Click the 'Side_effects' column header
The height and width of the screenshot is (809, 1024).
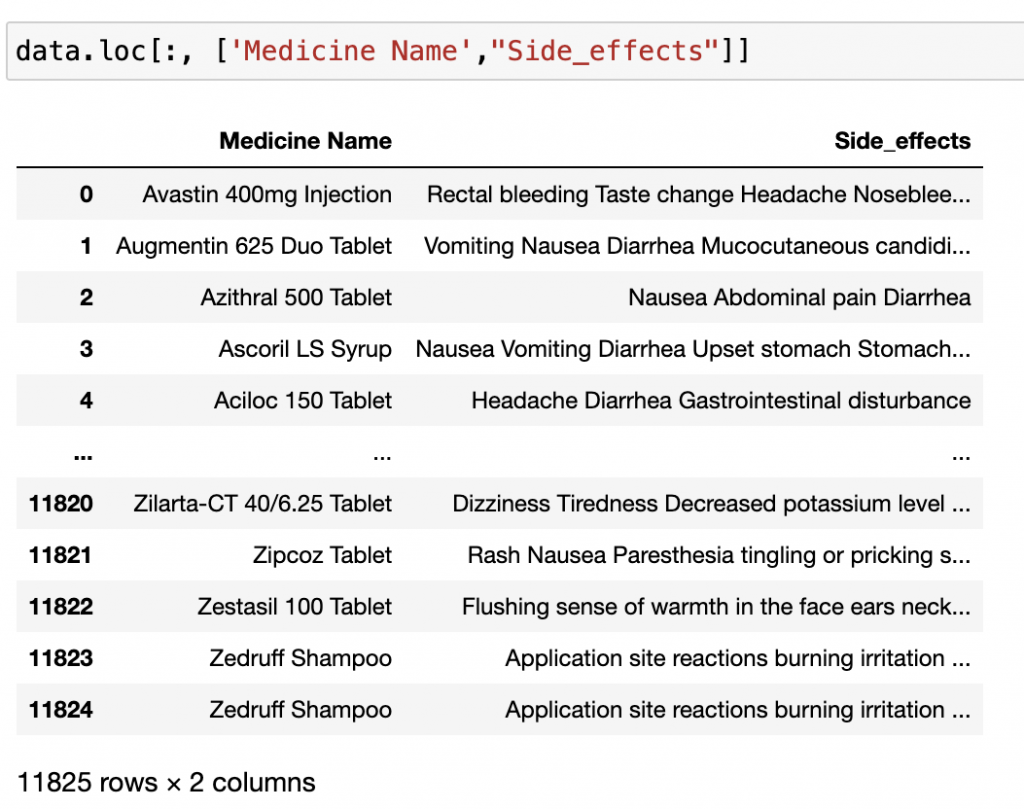pos(902,141)
